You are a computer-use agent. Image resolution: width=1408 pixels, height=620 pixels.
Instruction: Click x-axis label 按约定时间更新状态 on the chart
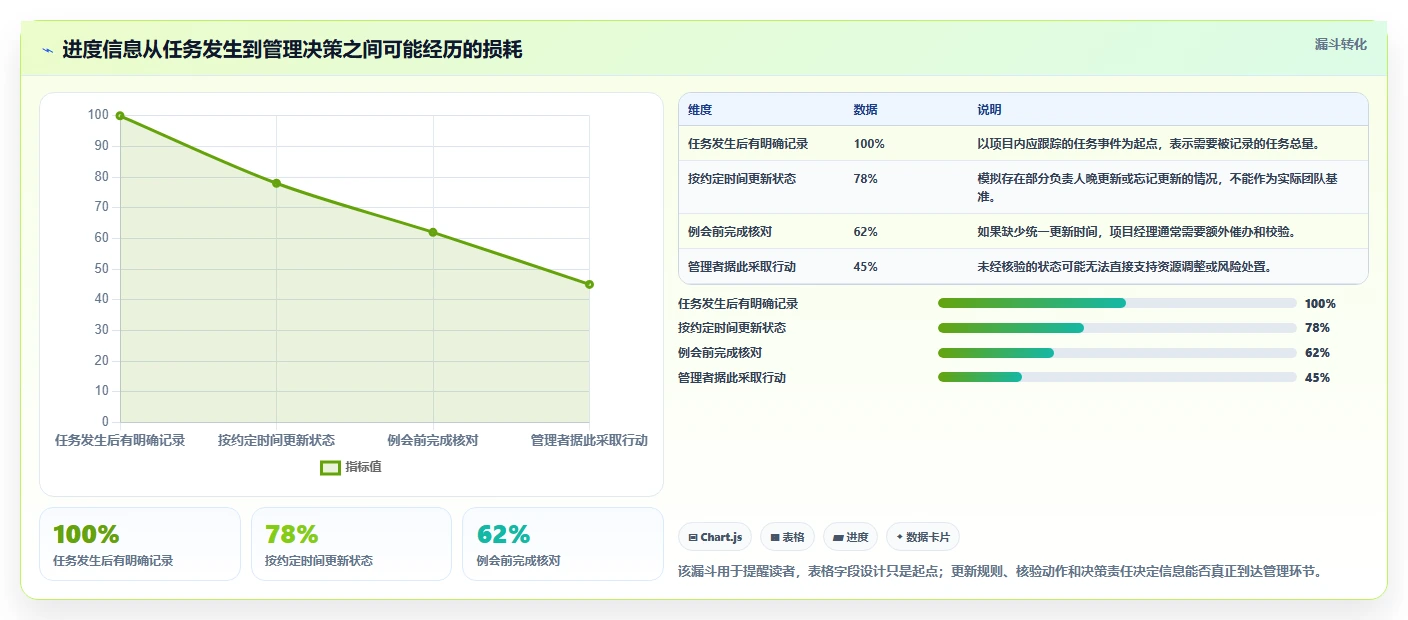276,440
